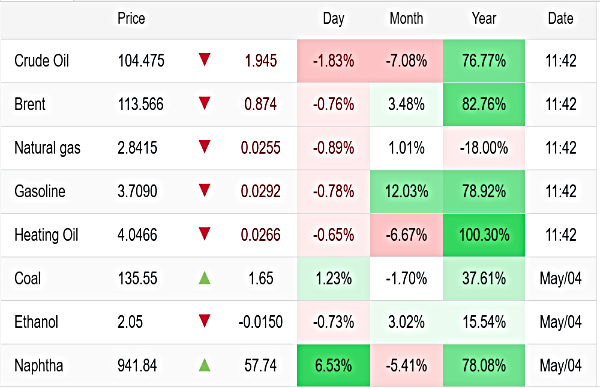Open the Gasoline commodity link

point(40,191)
